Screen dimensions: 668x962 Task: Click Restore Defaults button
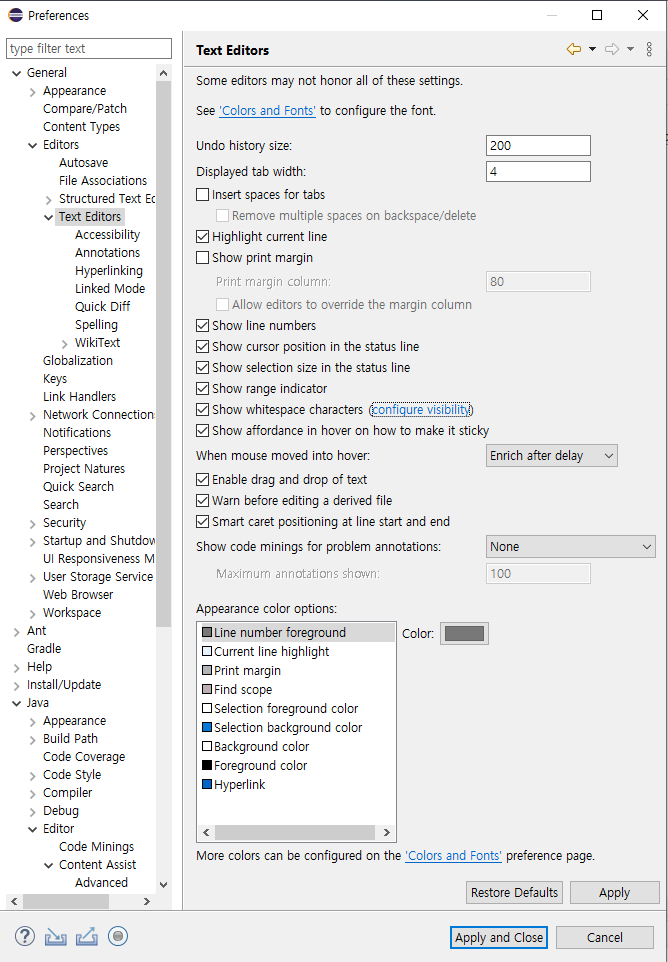(514, 892)
